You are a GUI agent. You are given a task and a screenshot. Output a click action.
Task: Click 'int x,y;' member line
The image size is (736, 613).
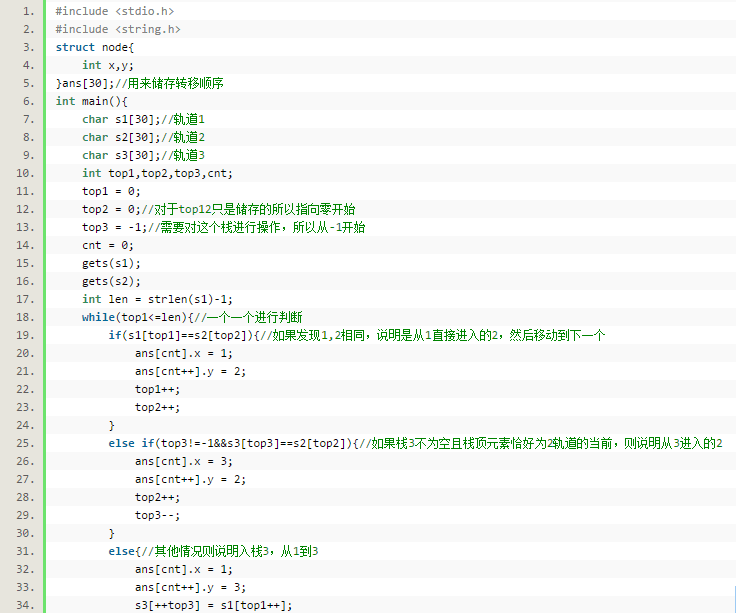[x=108, y=65]
